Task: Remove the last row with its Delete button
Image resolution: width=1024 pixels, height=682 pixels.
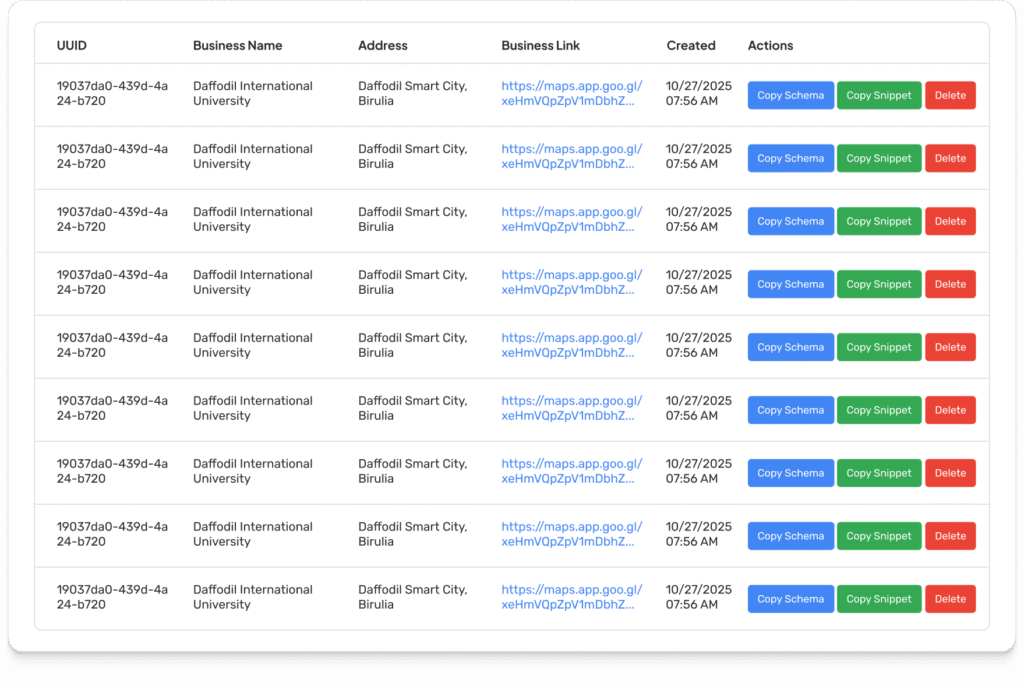Action: [x=949, y=600]
